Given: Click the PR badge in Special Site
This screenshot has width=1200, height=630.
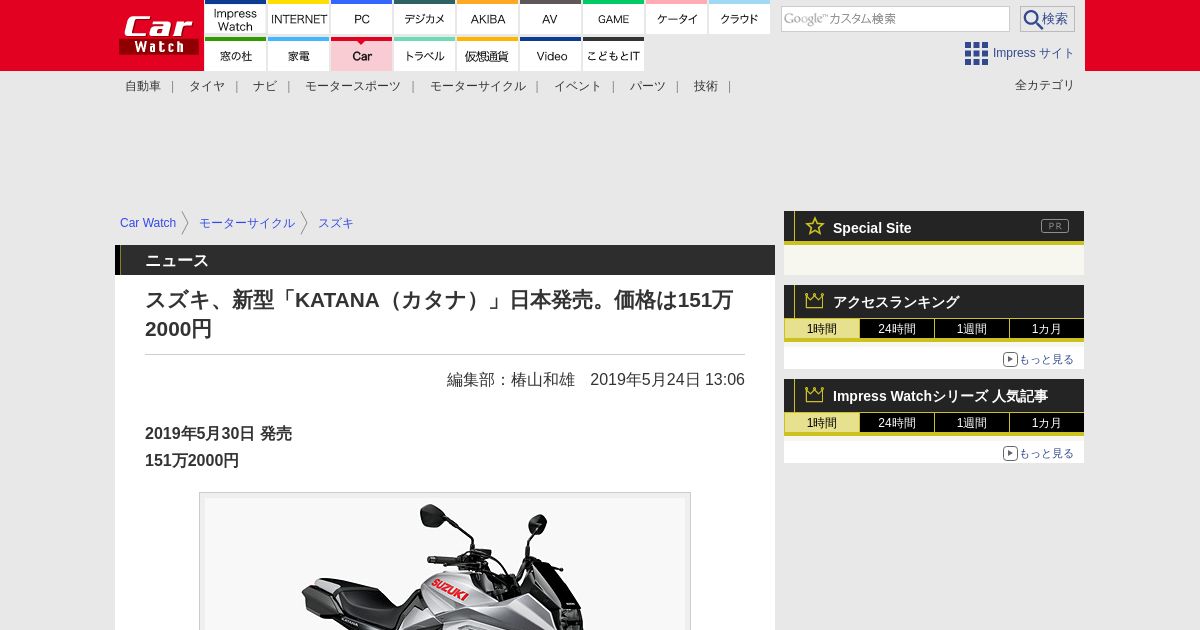Looking at the screenshot, I should tap(1055, 226).
